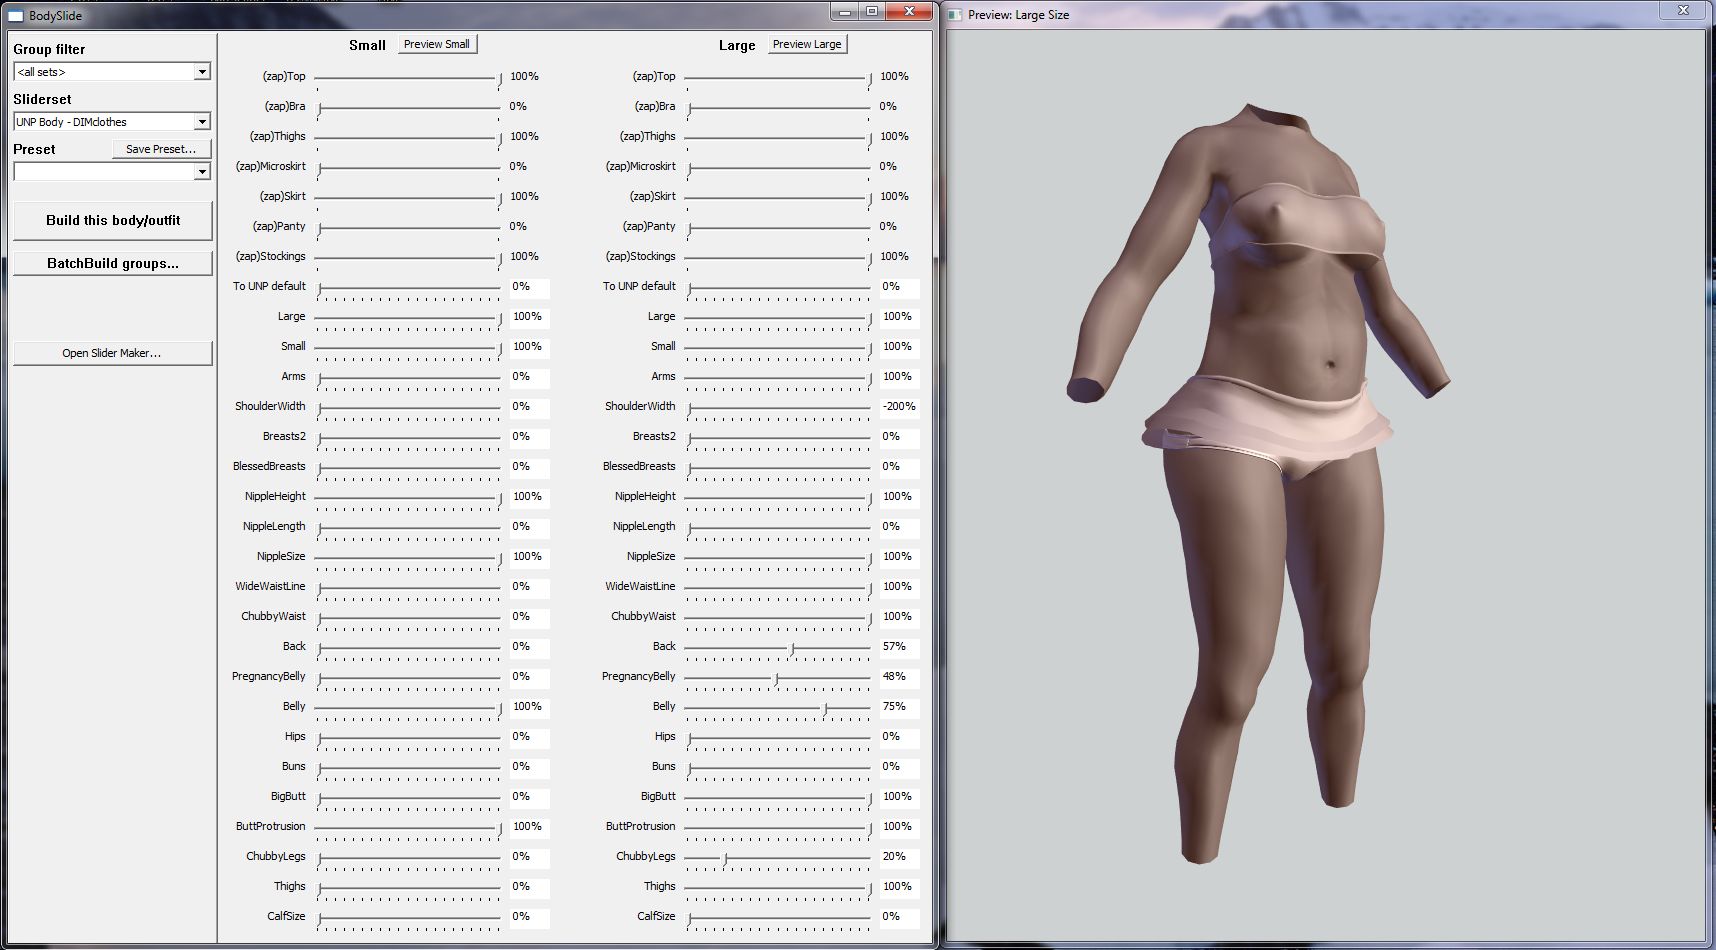Expand the Sliderset dropdown list
This screenshot has width=1716, height=950.
pyautogui.click(x=202, y=122)
